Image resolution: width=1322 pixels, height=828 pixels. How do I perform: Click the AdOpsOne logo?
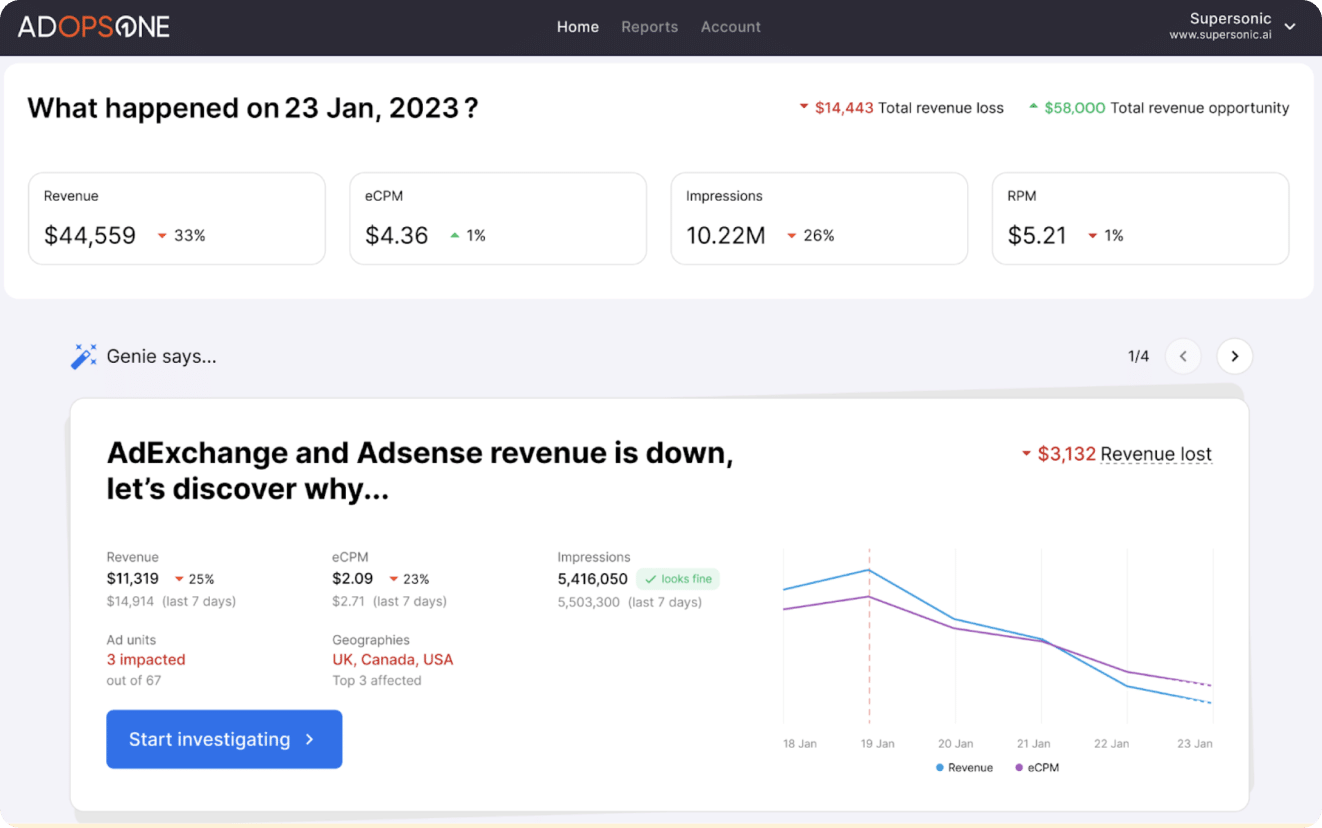(94, 27)
